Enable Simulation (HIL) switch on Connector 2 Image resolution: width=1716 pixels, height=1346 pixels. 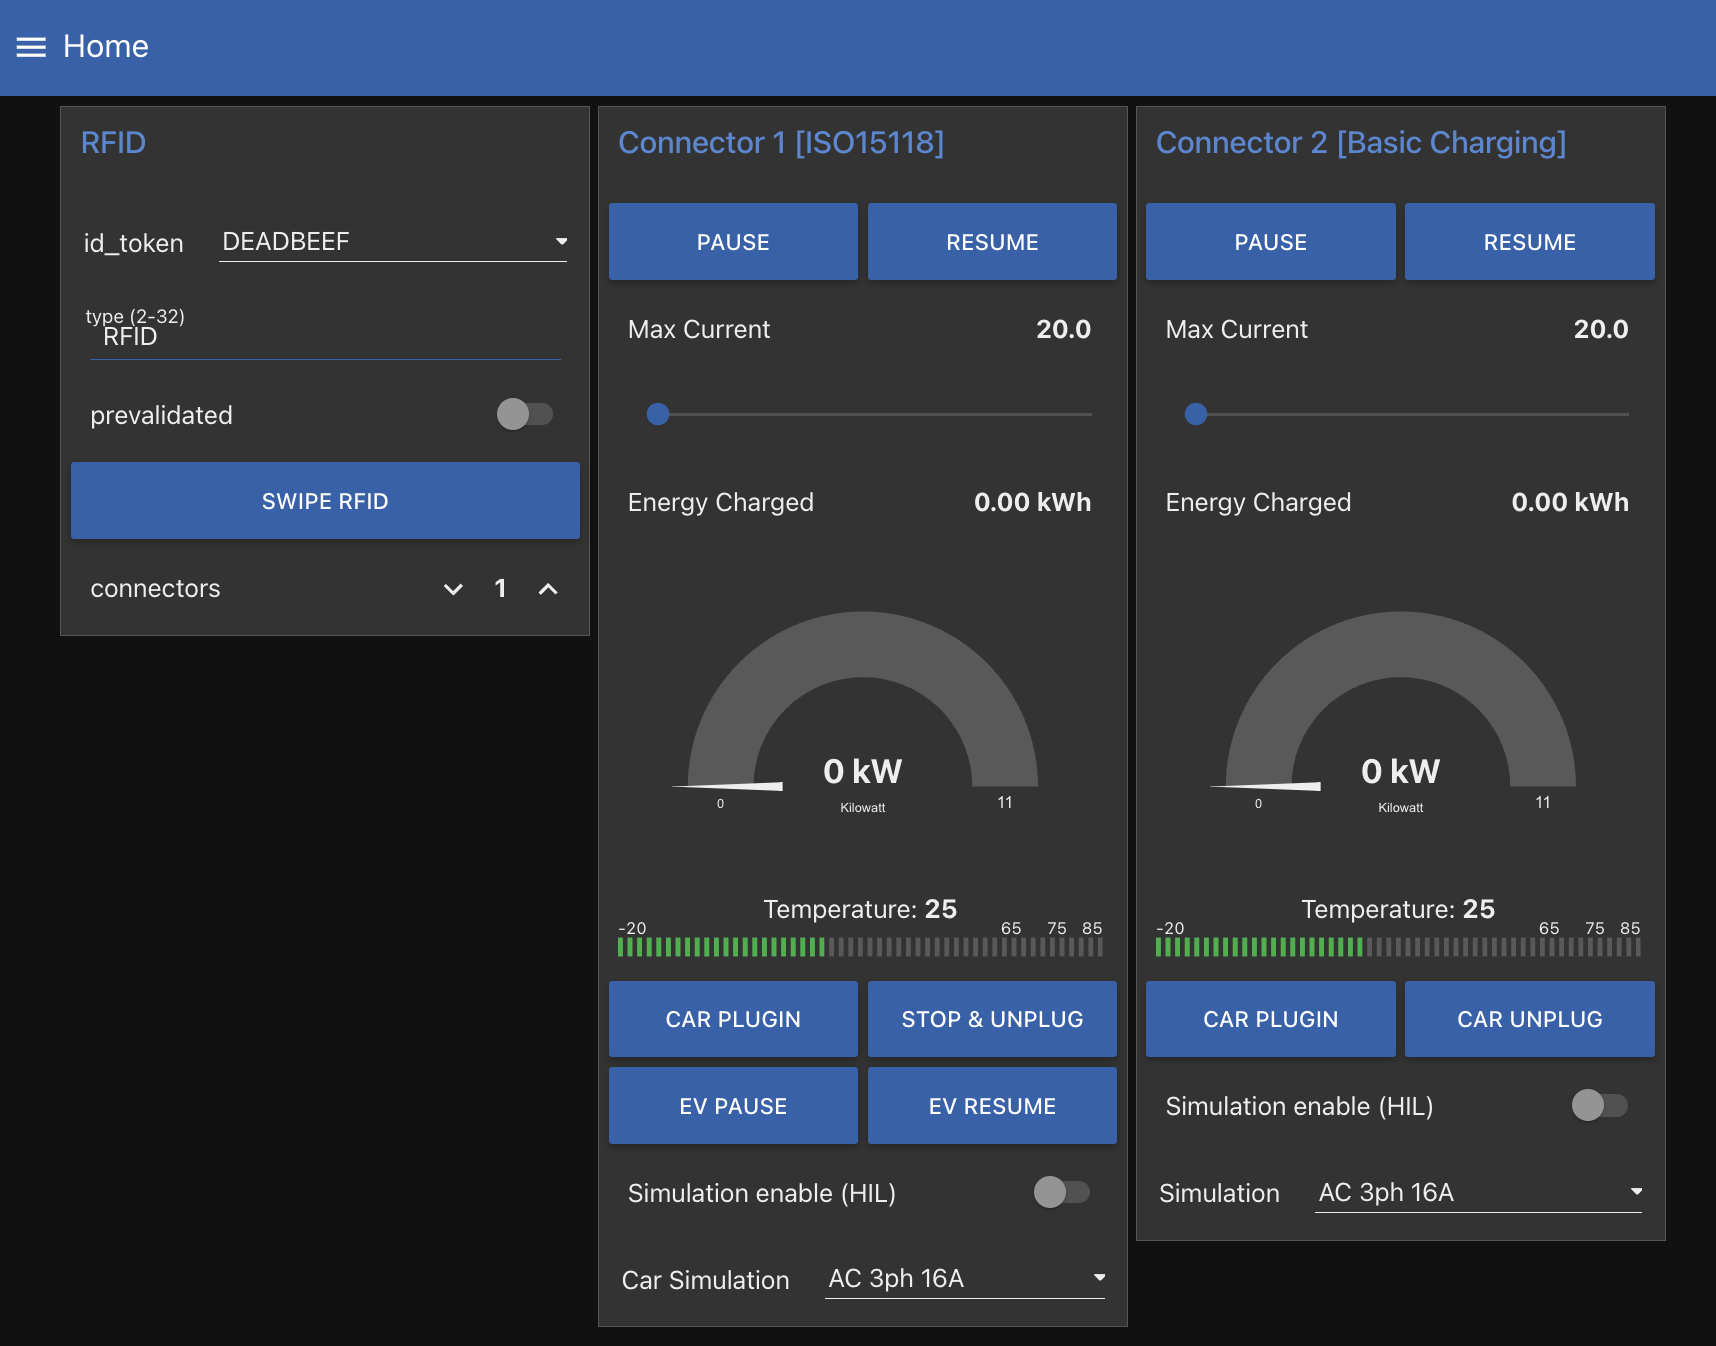click(1600, 1105)
